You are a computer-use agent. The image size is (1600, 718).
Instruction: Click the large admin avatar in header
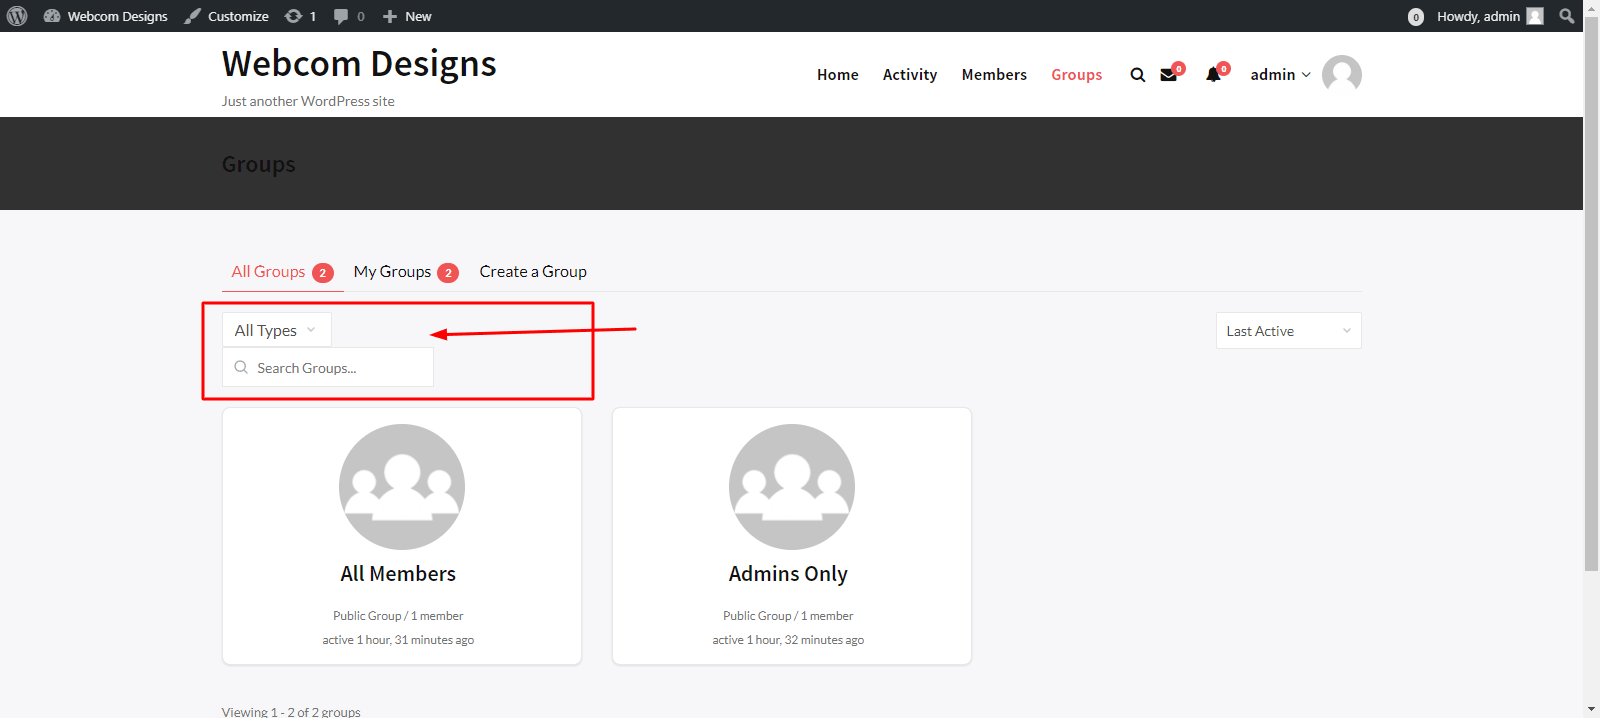(x=1342, y=74)
